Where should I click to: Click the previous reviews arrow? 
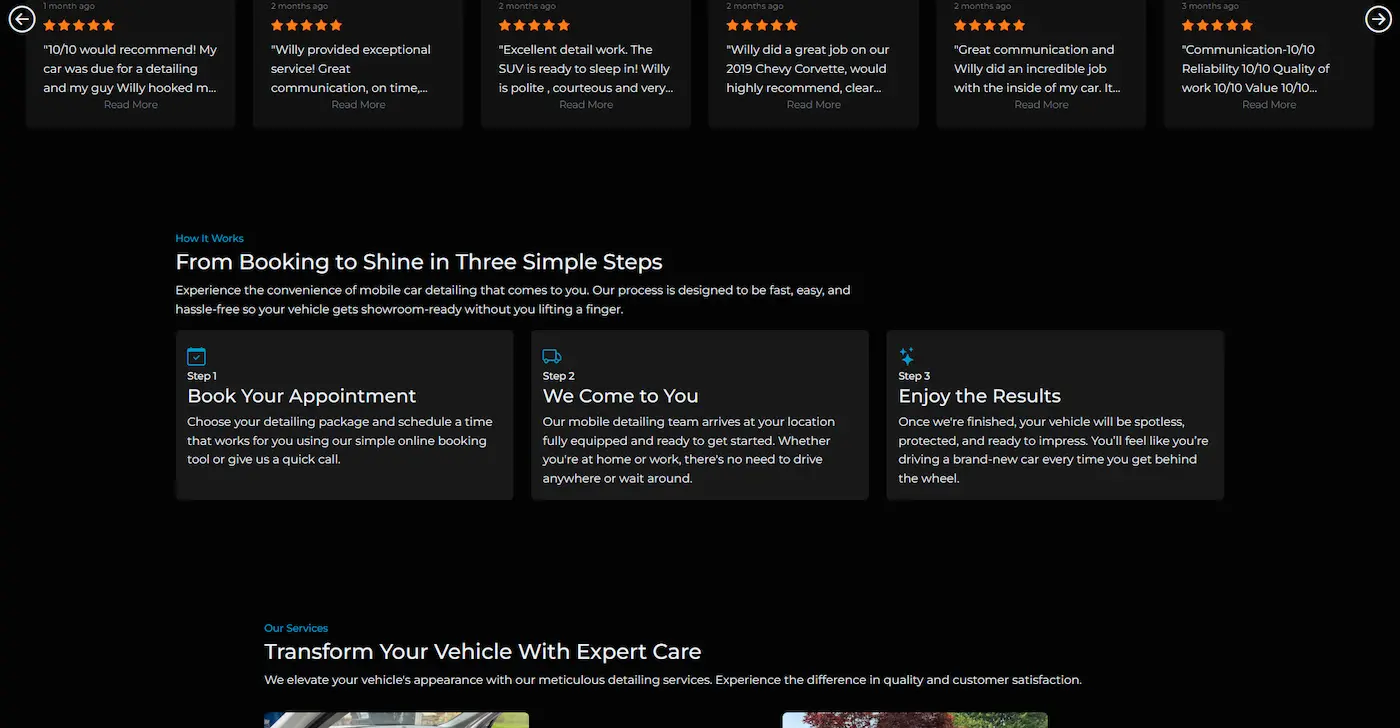coord(22,19)
